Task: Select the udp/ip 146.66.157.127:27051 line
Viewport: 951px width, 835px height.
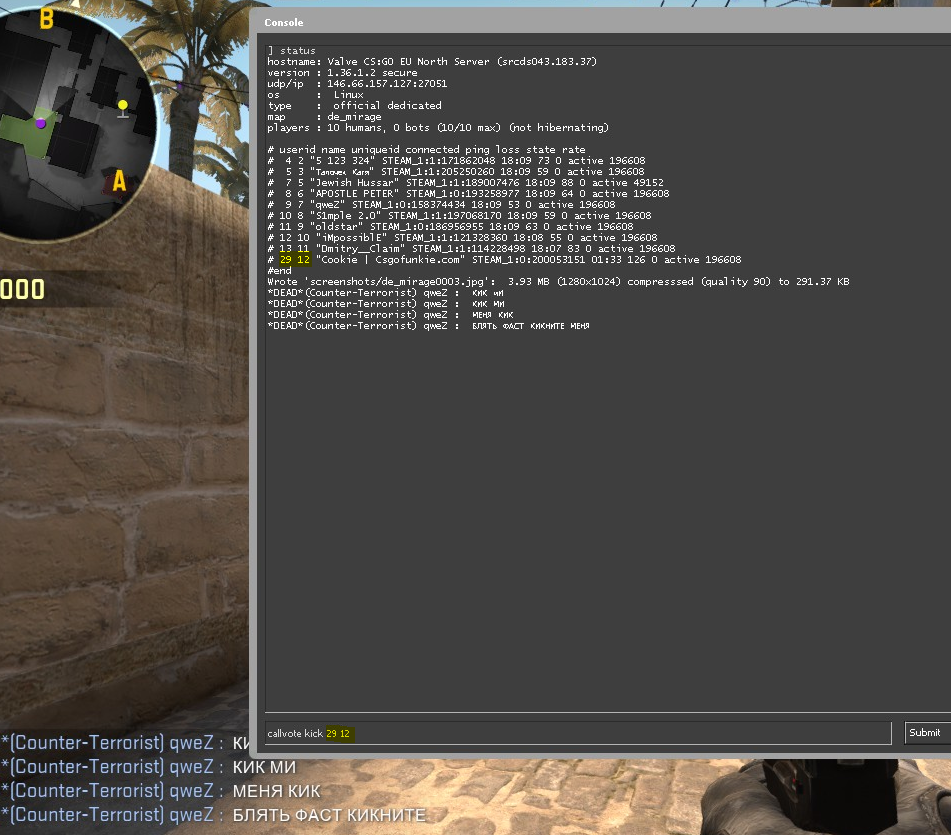Action: pyautogui.click(x=357, y=84)
